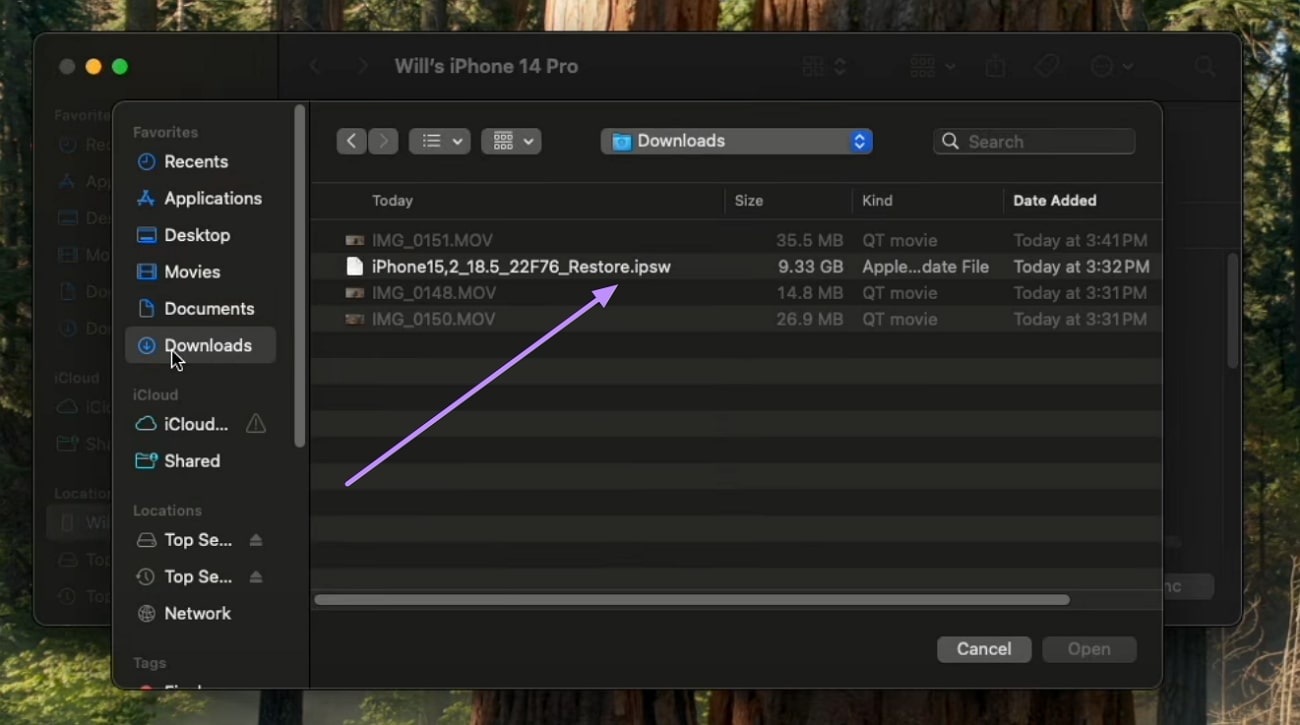
Task: Open the grouping options dropdown
Action: 511,141
